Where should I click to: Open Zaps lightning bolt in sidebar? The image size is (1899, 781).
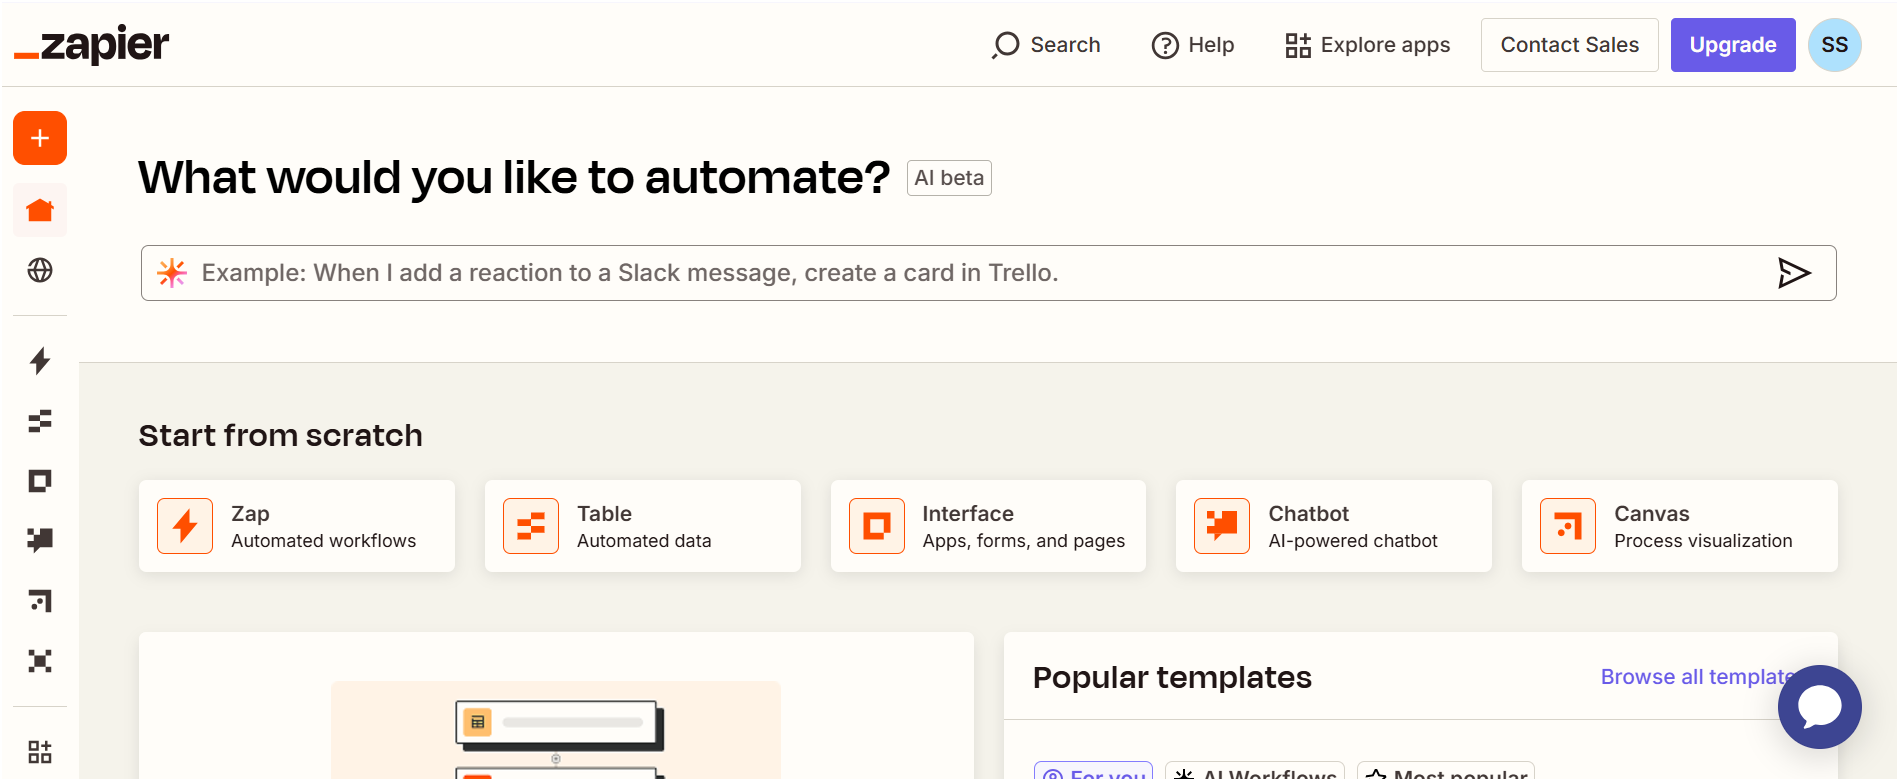pos(40,361)
